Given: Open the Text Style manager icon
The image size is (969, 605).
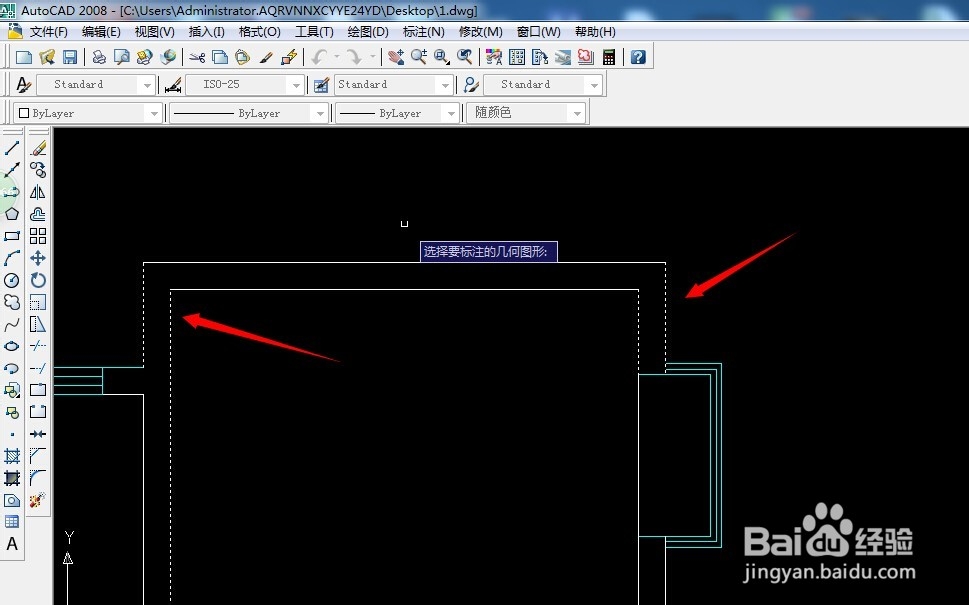Looking at the screenshot, I should [23, 85].
